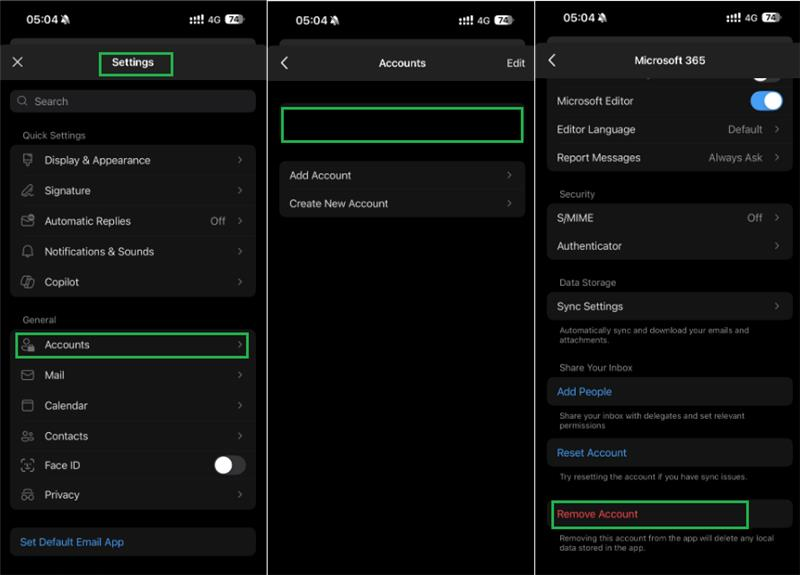The height and width of the screenshot is (575, 800).
Task: Click the Editor Language label
Action: click(x=596, y=130)
